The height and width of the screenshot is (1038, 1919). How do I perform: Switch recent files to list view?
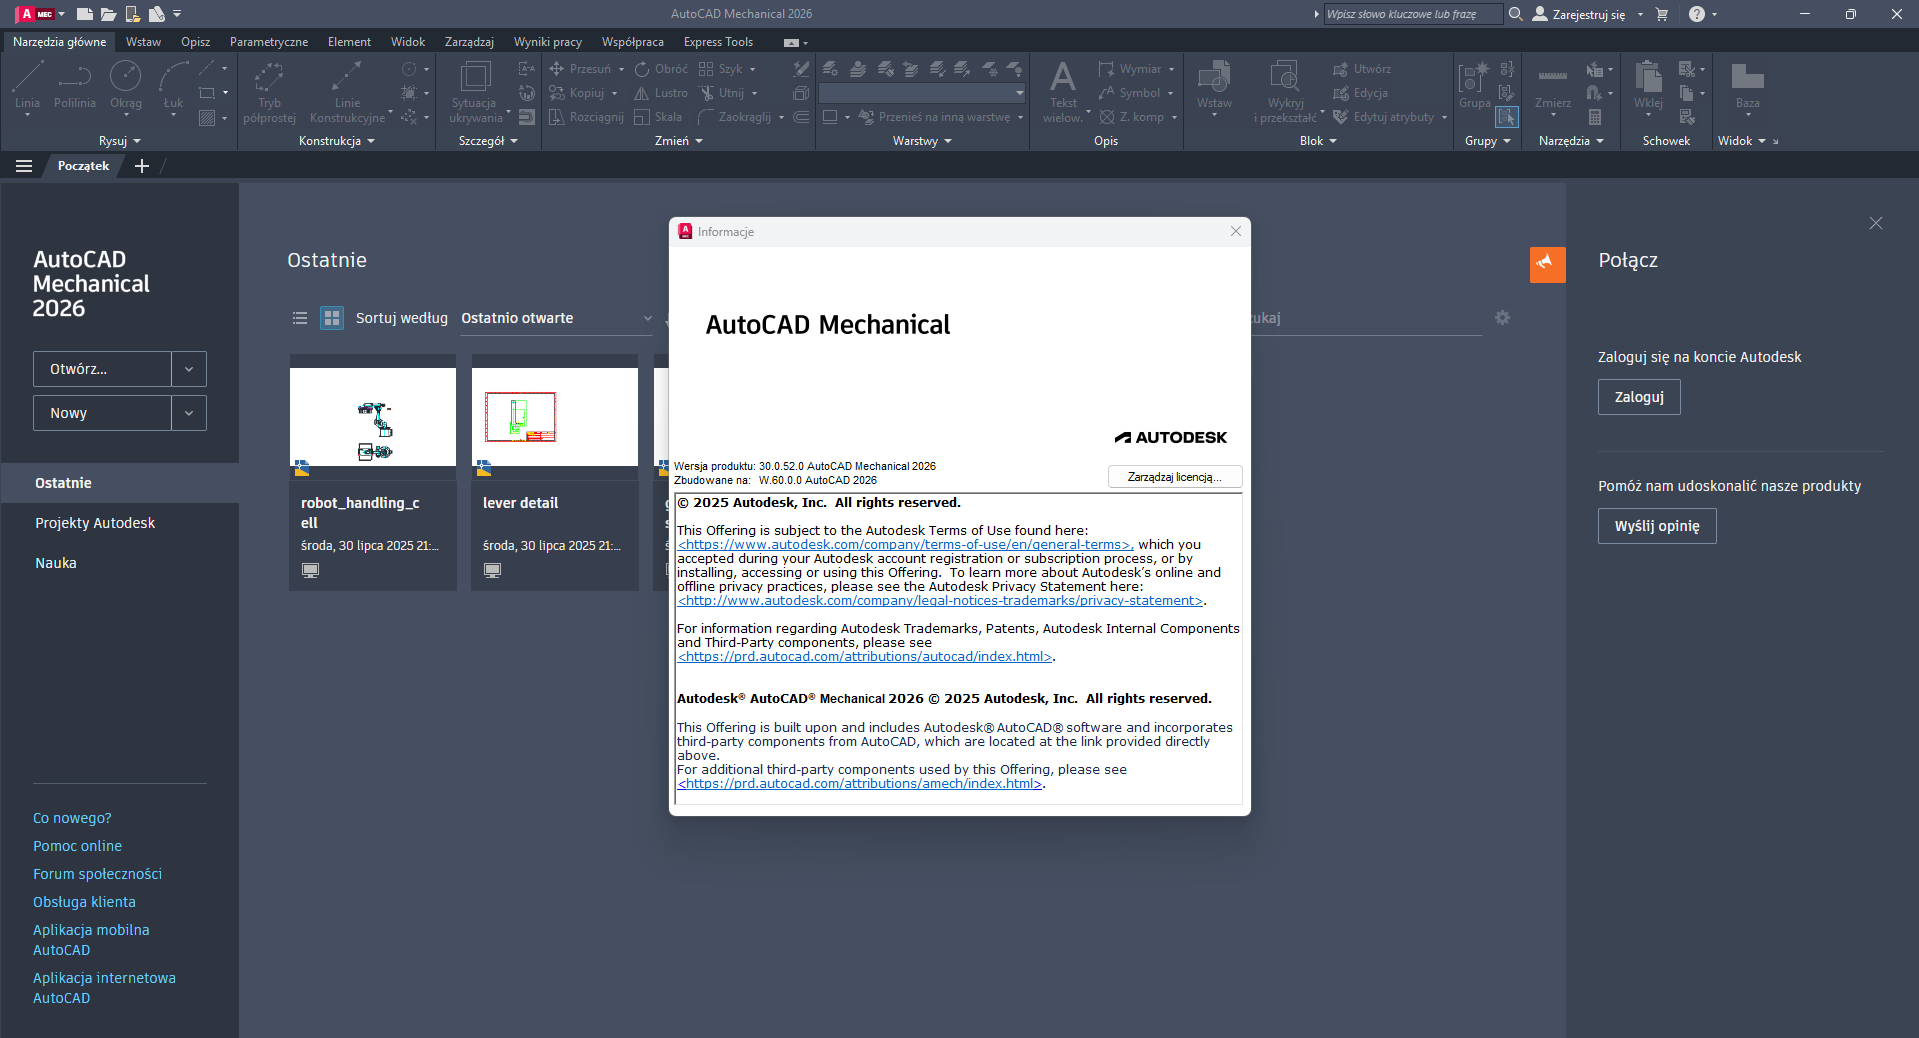[300, 318]
